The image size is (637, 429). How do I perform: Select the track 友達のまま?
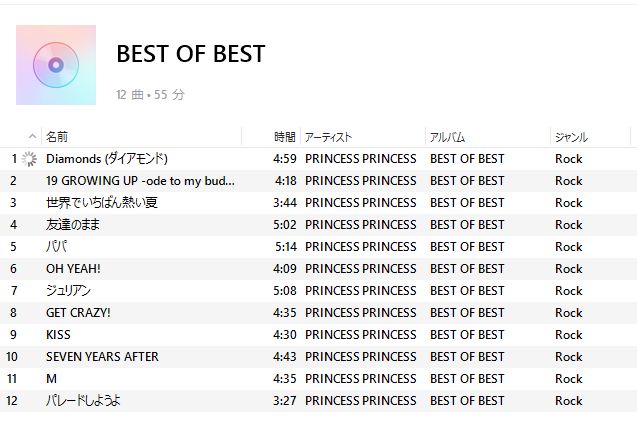[x=73, y=225]
